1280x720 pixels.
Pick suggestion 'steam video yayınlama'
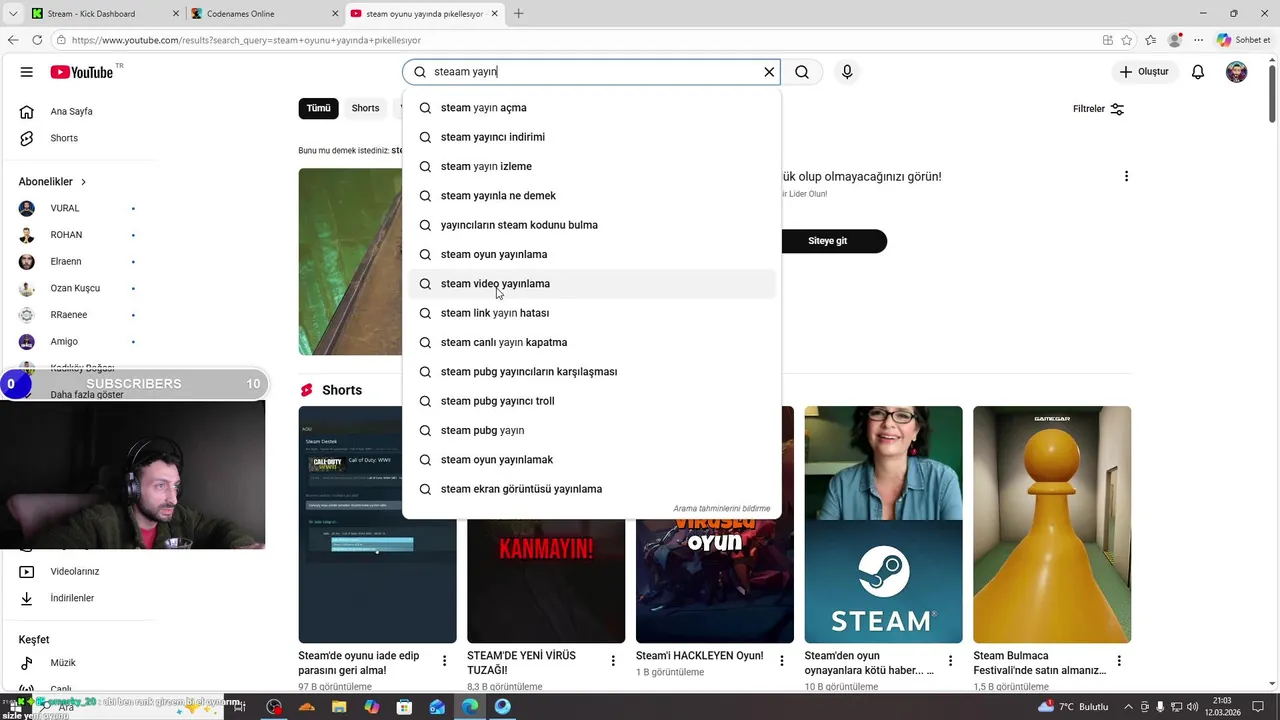pyautogui.click(x=591, y=283)
